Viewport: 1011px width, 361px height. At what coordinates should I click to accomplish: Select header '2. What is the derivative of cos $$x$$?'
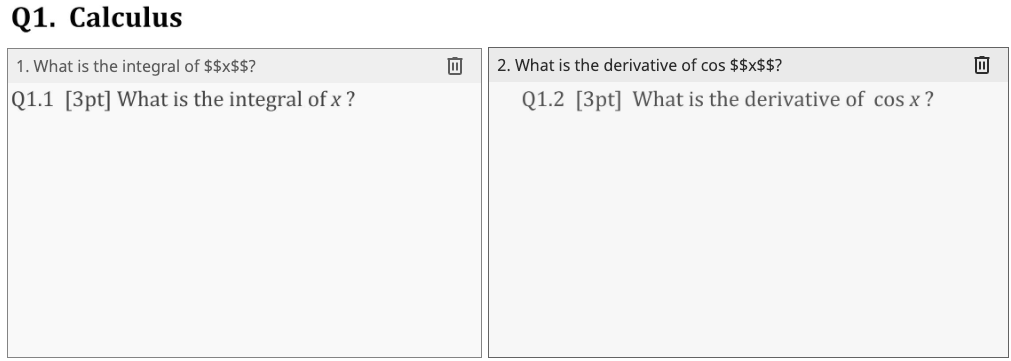(x=639, y=65)
